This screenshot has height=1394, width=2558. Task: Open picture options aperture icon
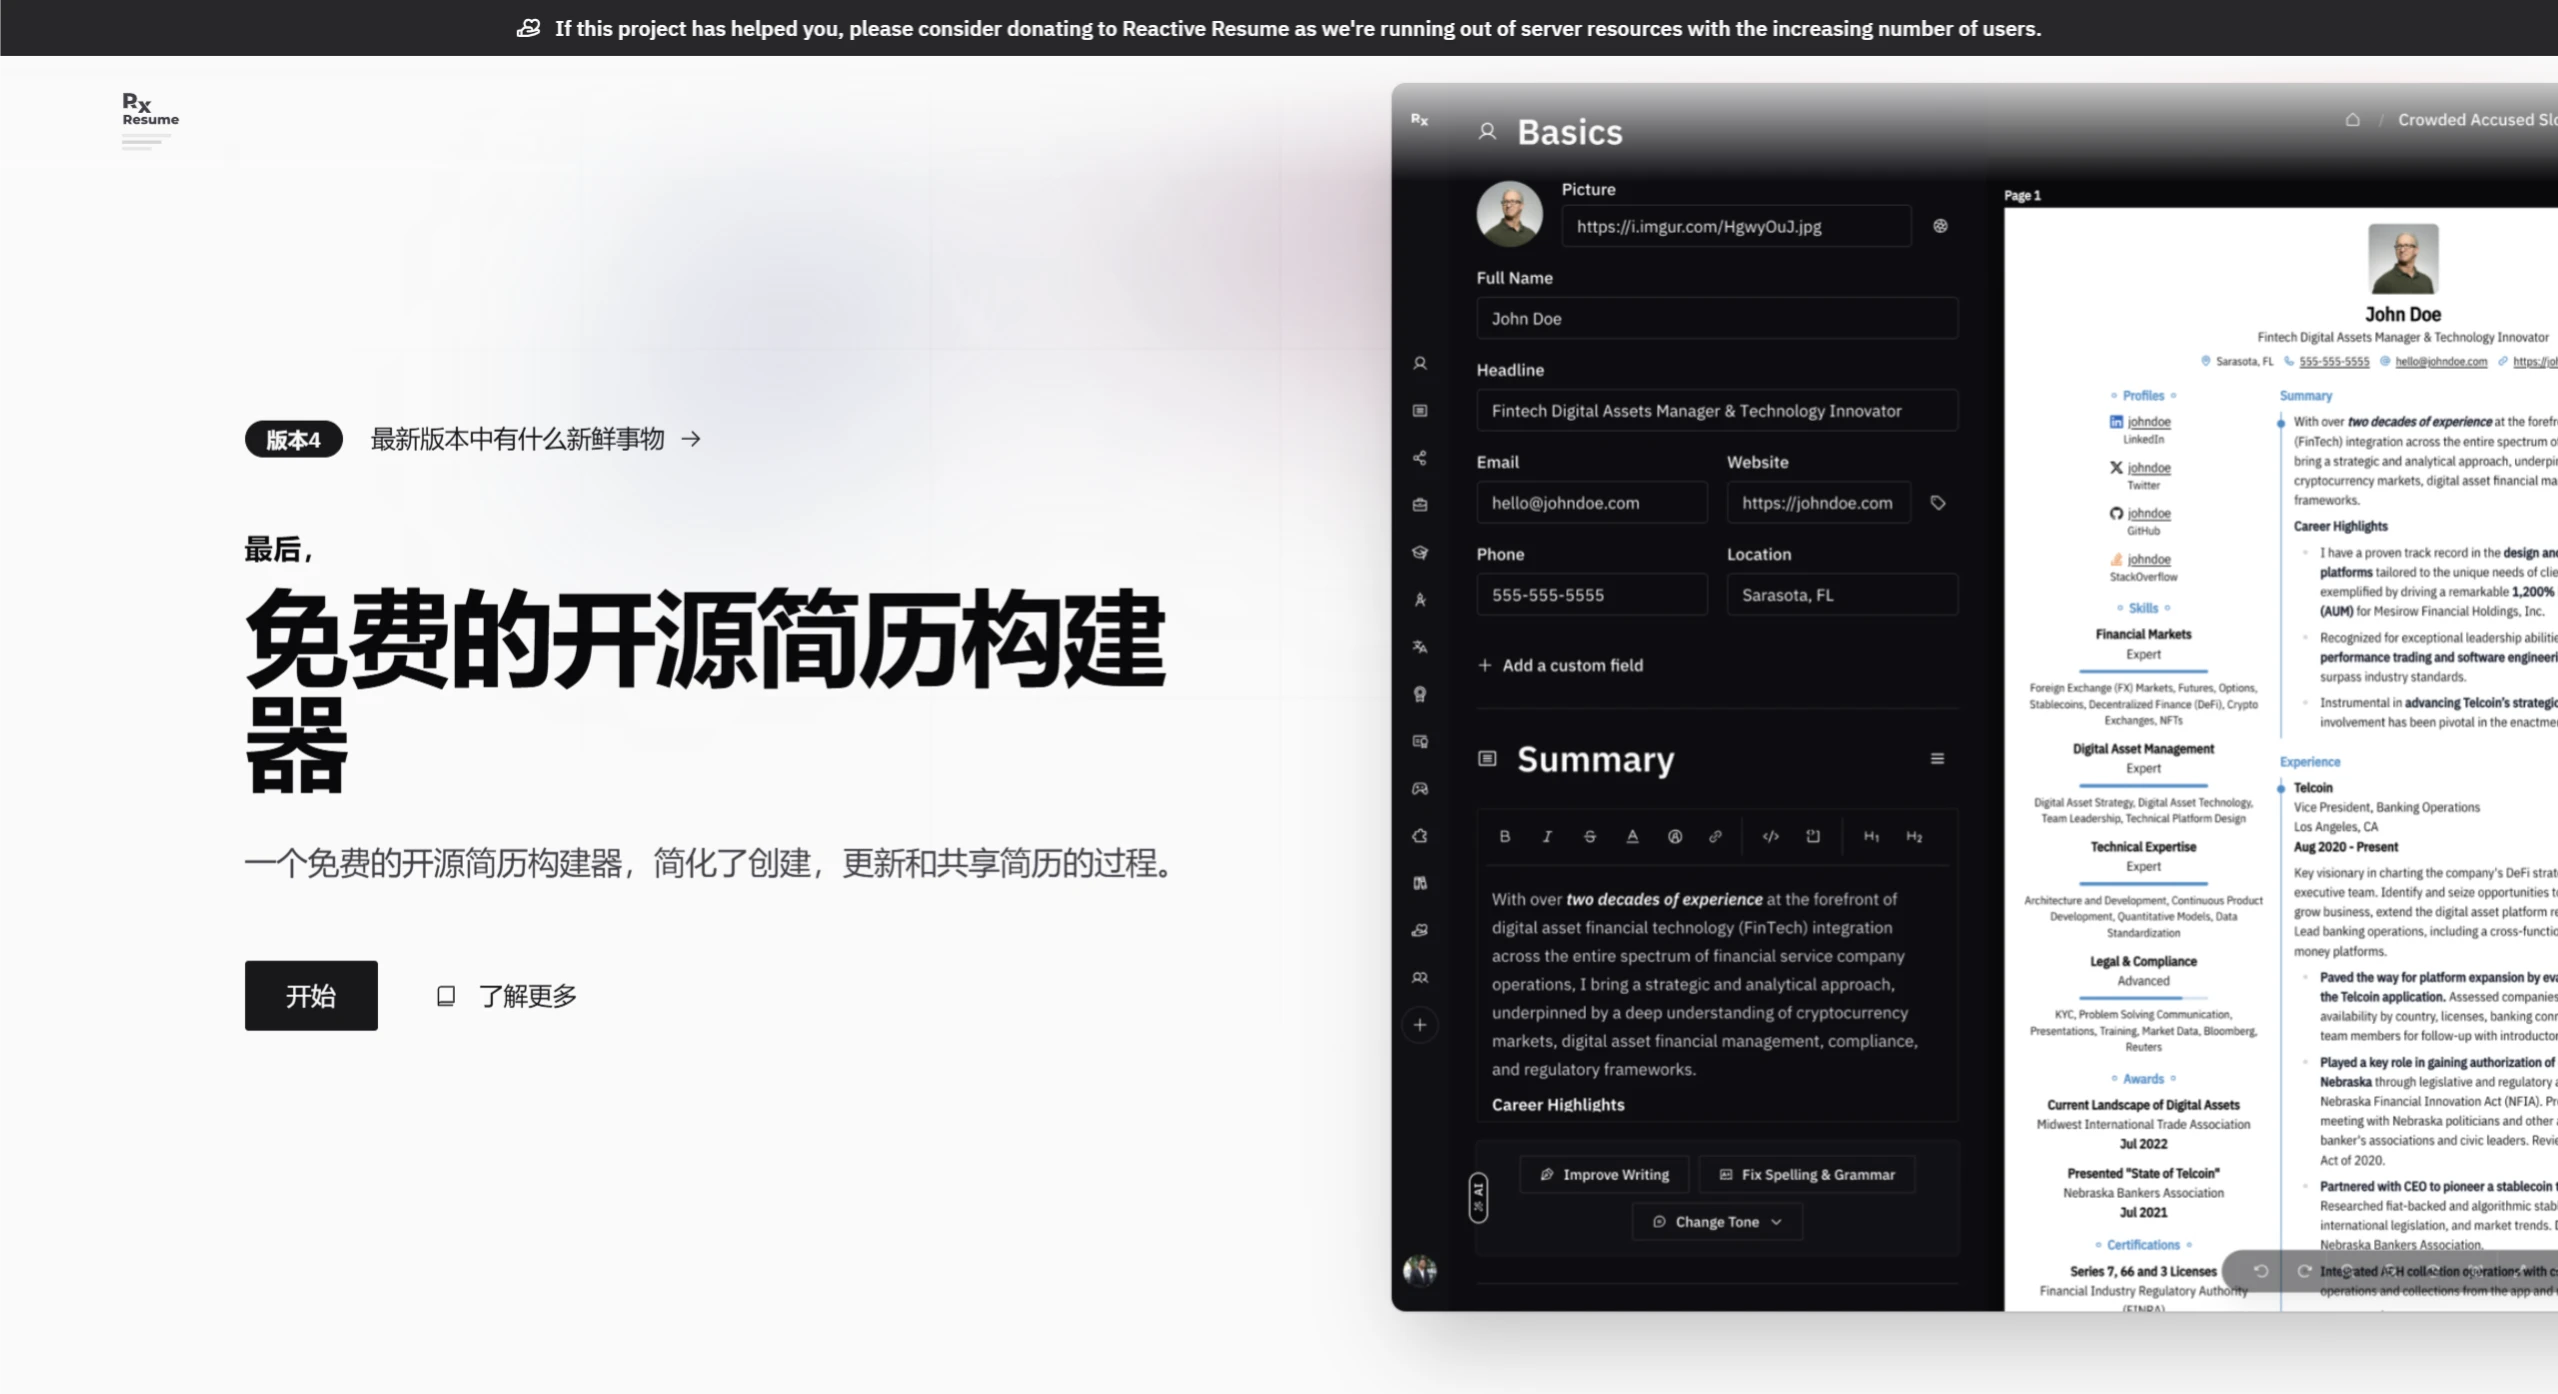click(1940, 226)
